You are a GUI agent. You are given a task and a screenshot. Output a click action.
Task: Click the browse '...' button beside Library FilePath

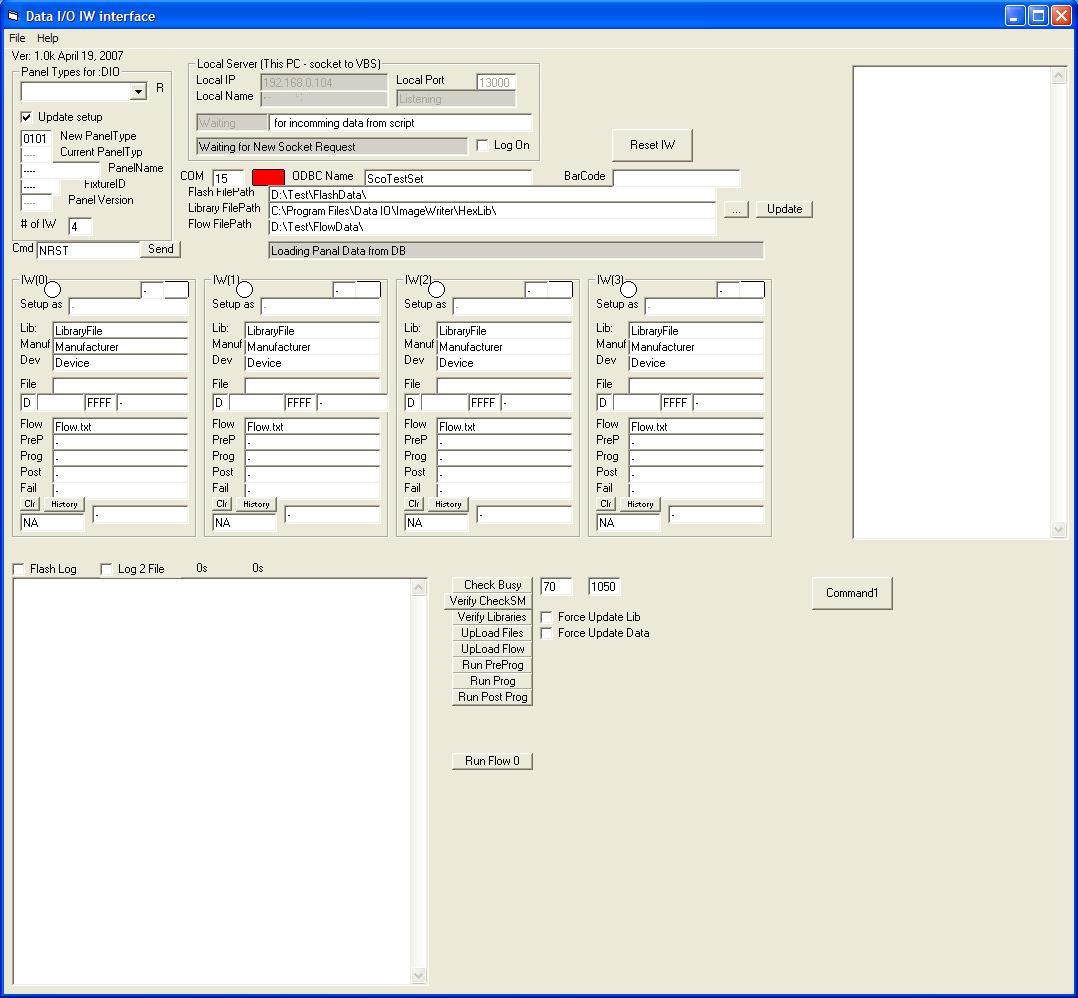pyautogui.click(x=735, y=210)
